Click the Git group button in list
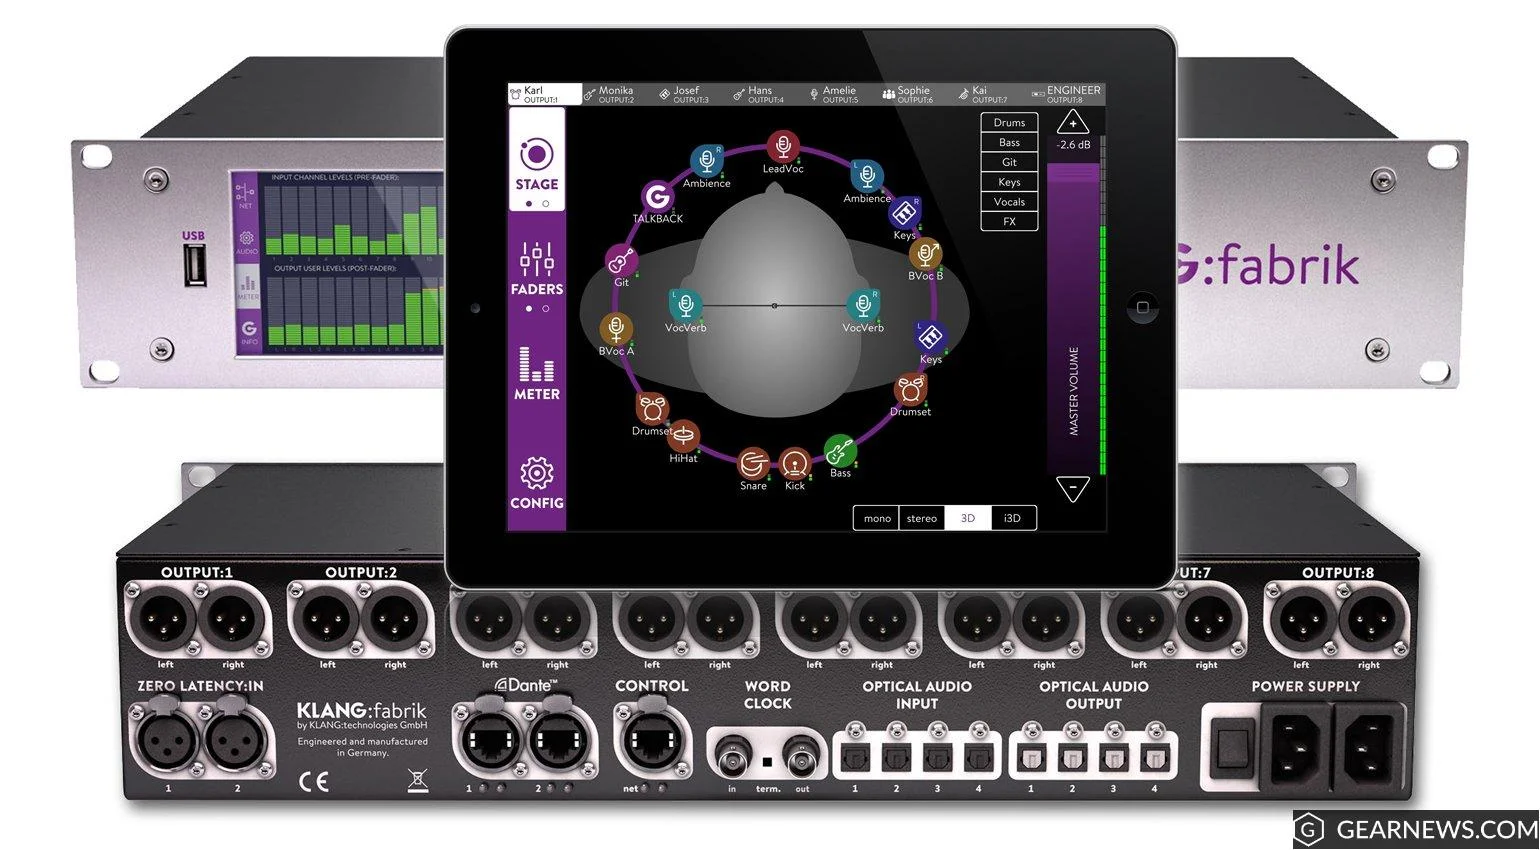1540x850 pixels. 1009,162
